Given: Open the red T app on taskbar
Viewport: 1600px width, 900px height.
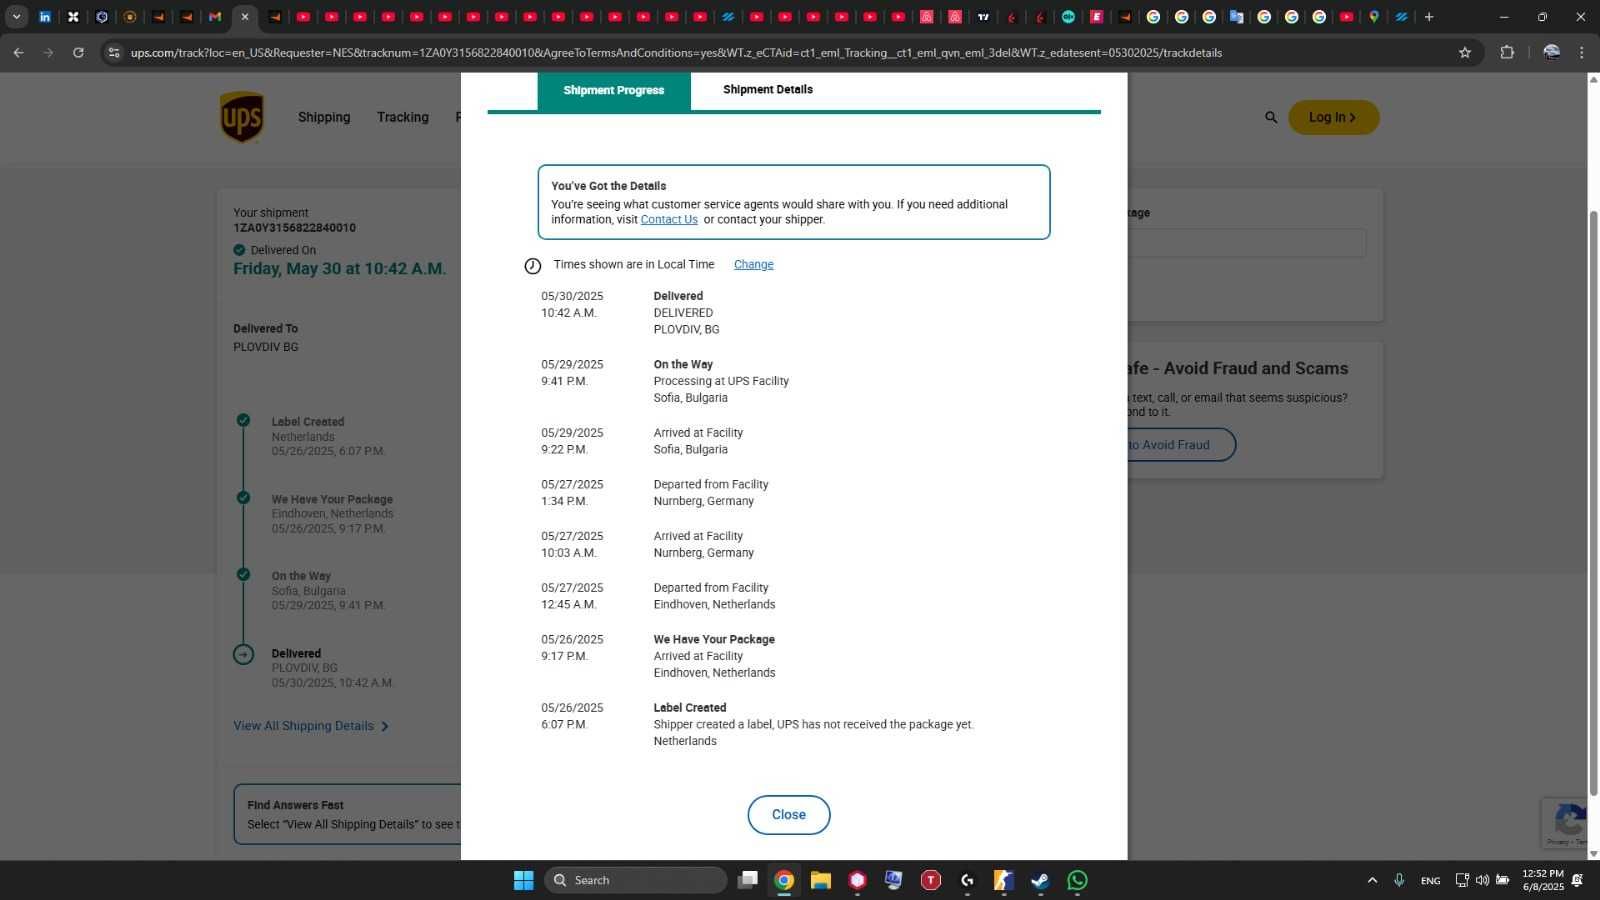Looking at the screenshot, I should pyautogui.click(x=930, y=880).
